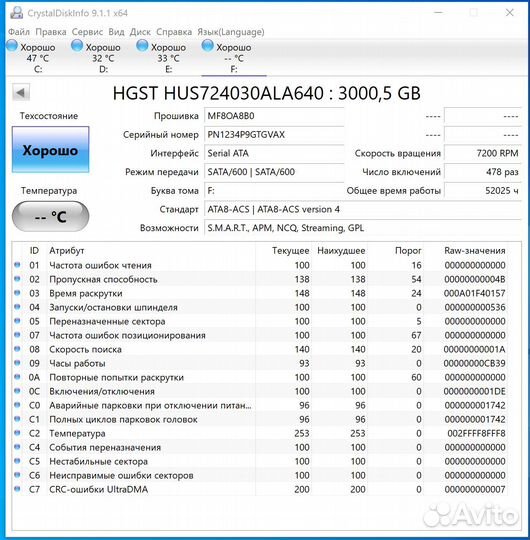This screenshot has height=540, width=530.
Task: Click the power-on count value 478 раз
Action: point(482,172)
